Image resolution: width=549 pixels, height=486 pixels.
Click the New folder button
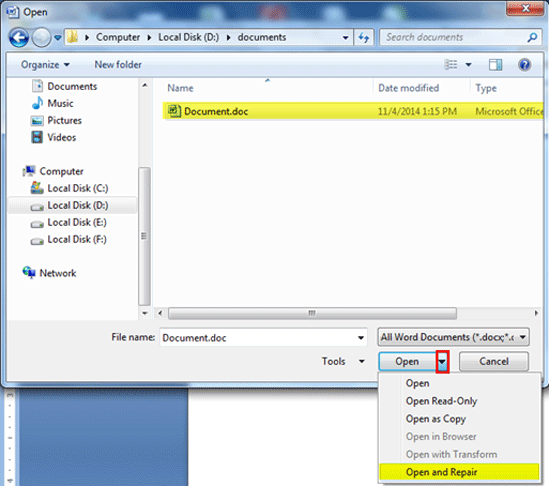coord(118,65)
